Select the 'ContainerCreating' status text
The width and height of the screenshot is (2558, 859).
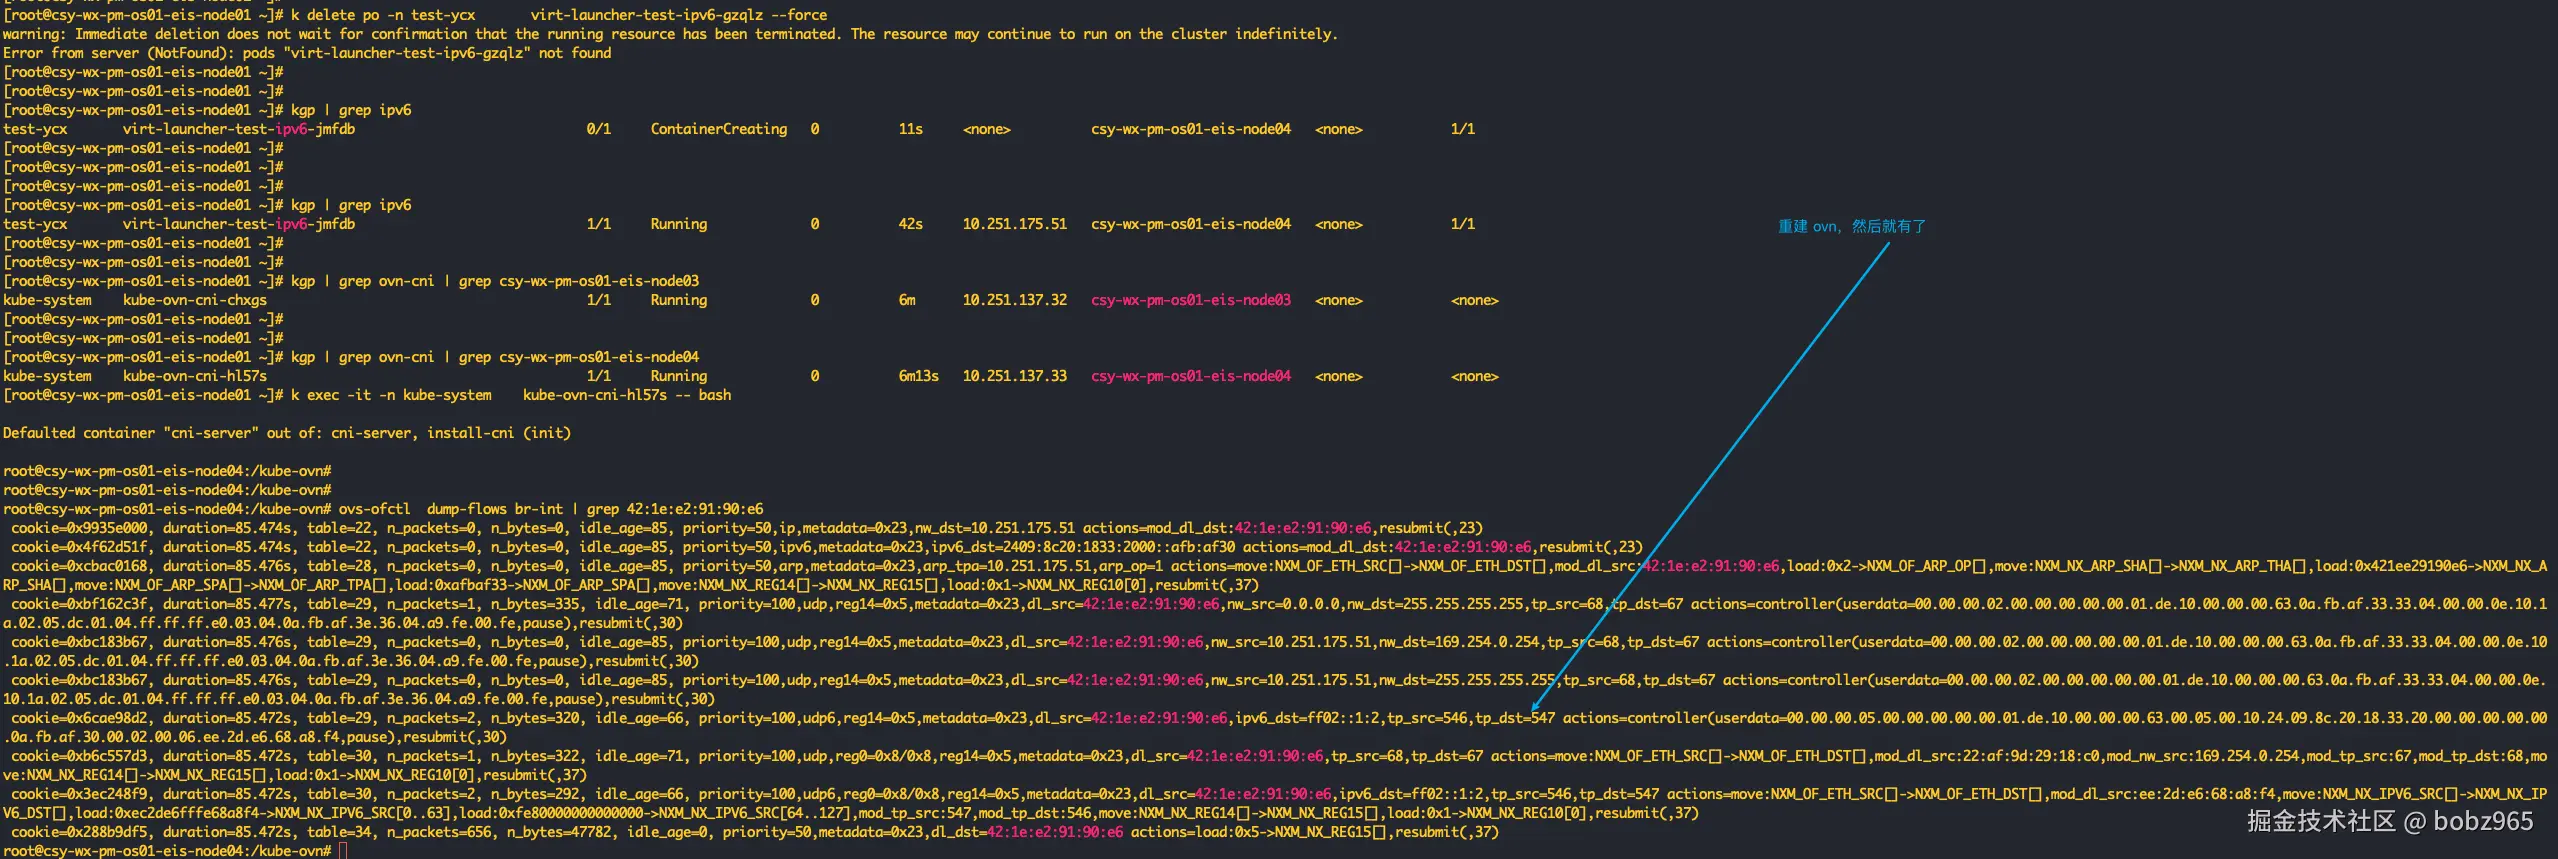tap(719, 129)
